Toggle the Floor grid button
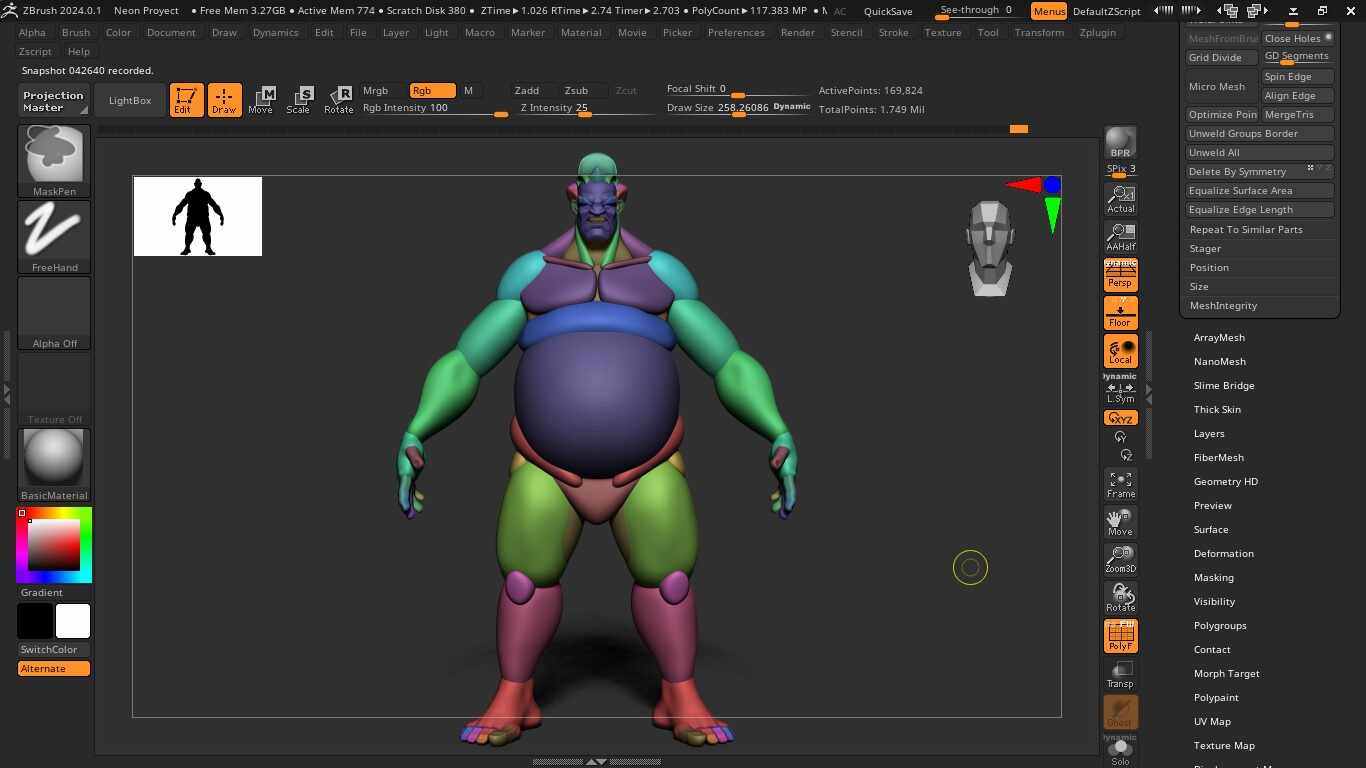The image size is (1366, 768). pos(1120,313)
